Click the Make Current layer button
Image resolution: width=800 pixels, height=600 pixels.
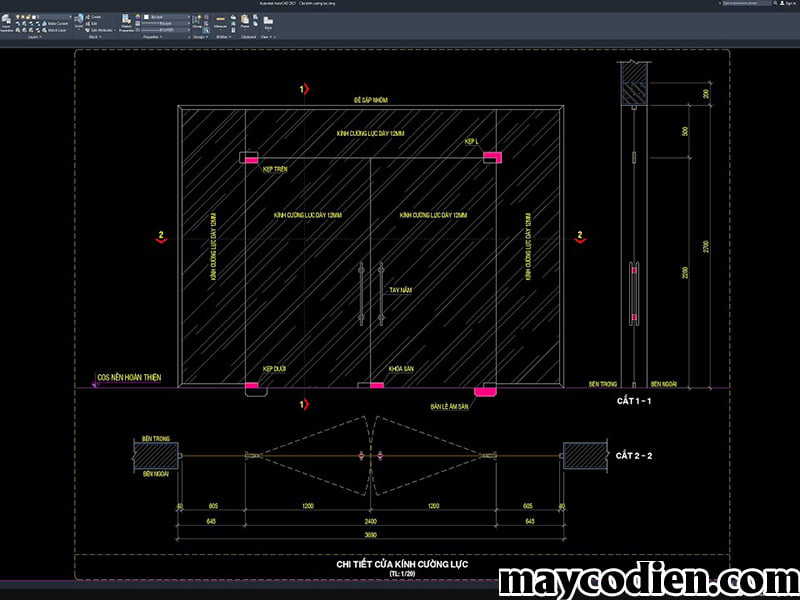(x=55, y=23)
